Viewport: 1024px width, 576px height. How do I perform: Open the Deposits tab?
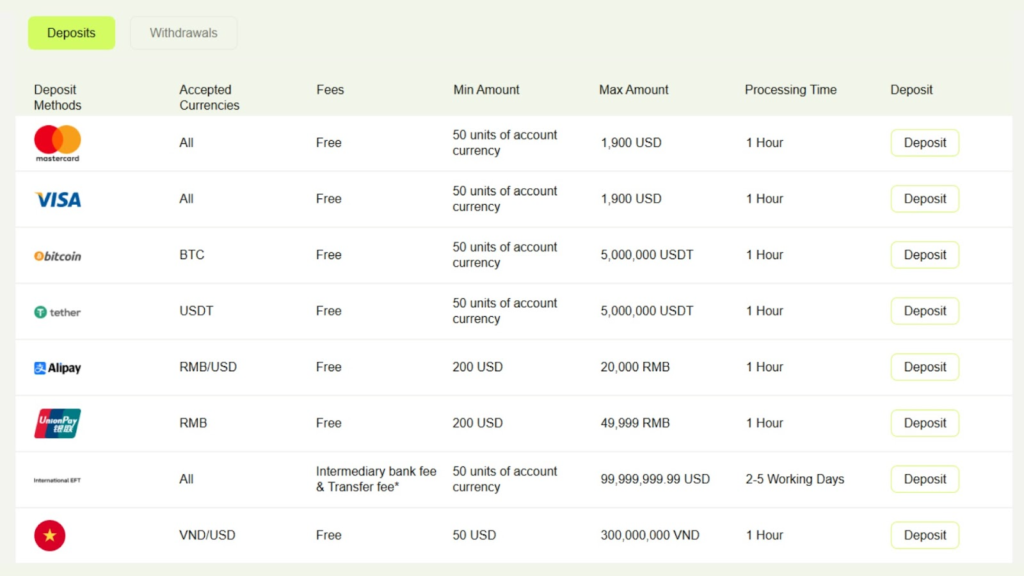point(71,33)
